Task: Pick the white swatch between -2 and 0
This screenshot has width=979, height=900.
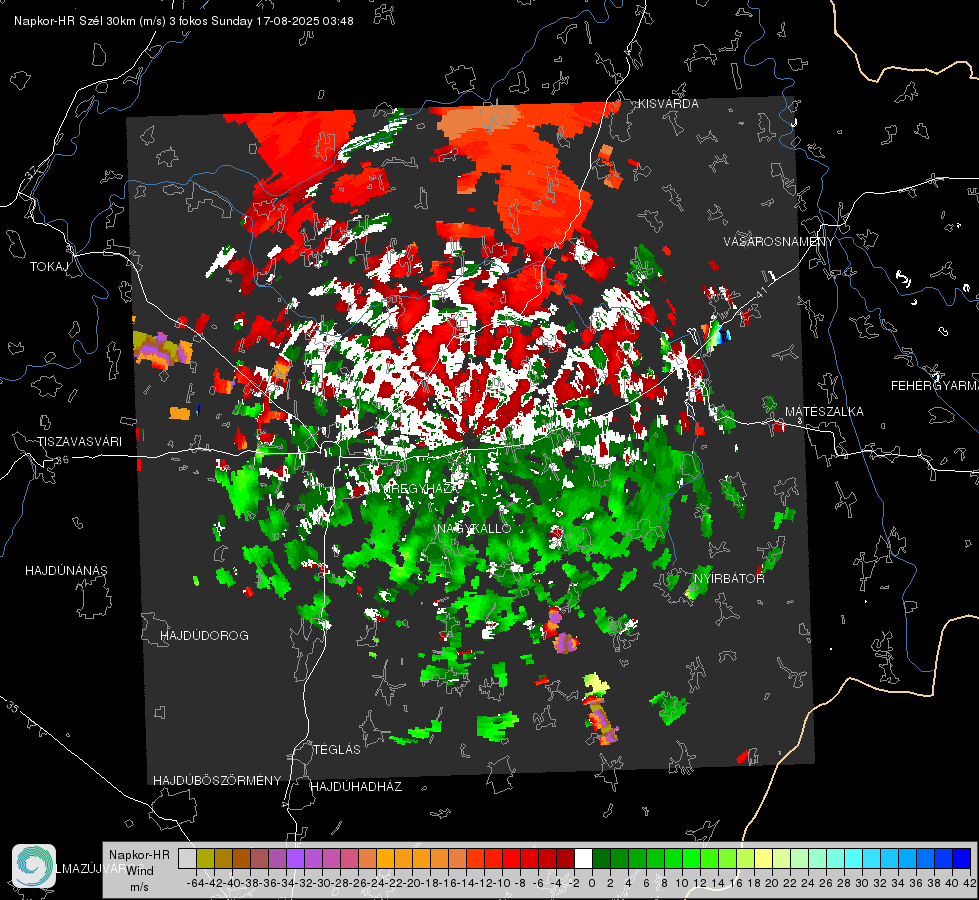Action: 583,858
